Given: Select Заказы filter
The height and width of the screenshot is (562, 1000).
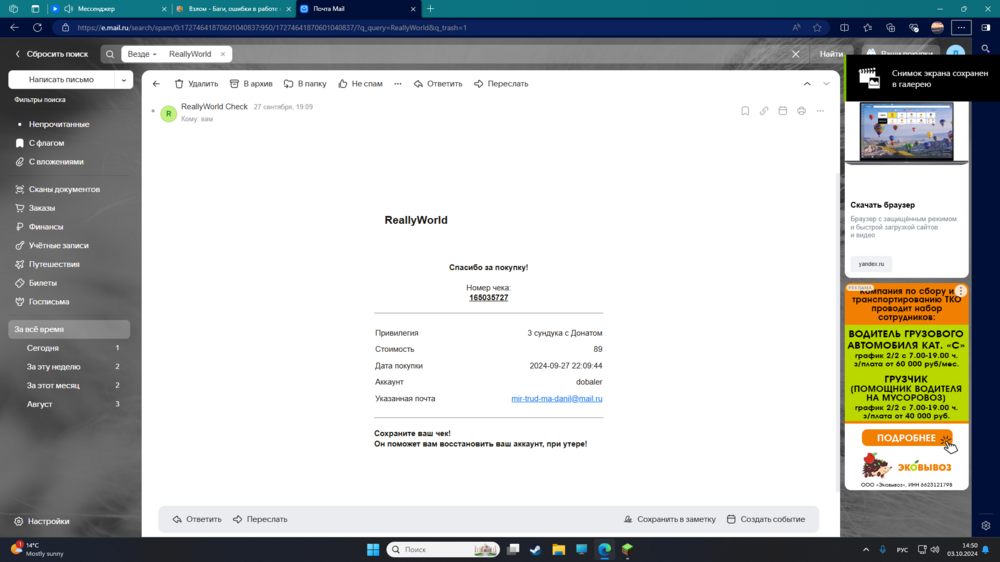Looking at the screenshot, I should tap(41, 208).
